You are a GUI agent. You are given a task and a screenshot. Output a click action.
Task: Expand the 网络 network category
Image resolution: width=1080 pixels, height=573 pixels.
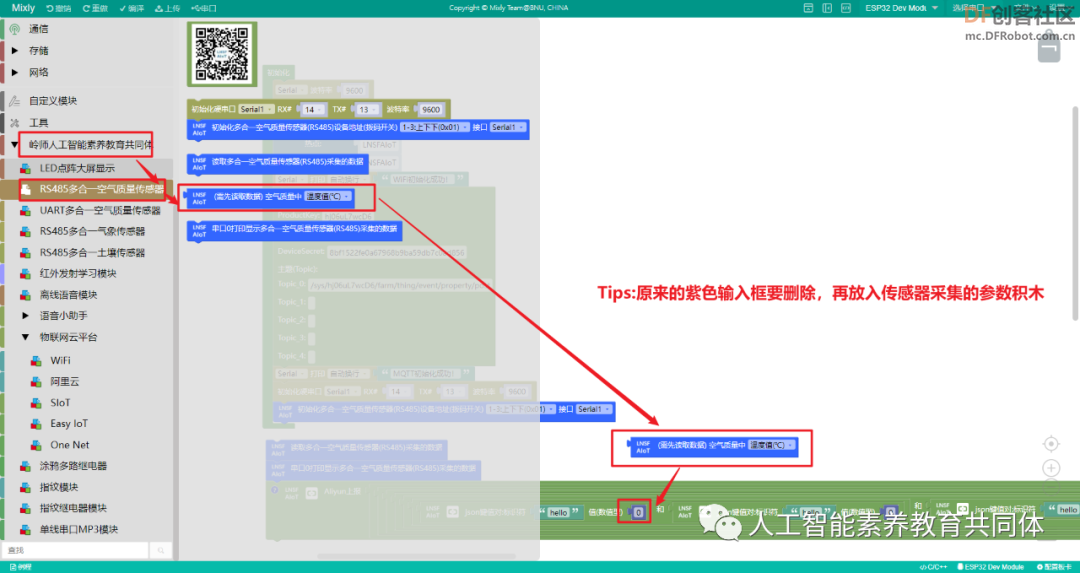(39, 72)
